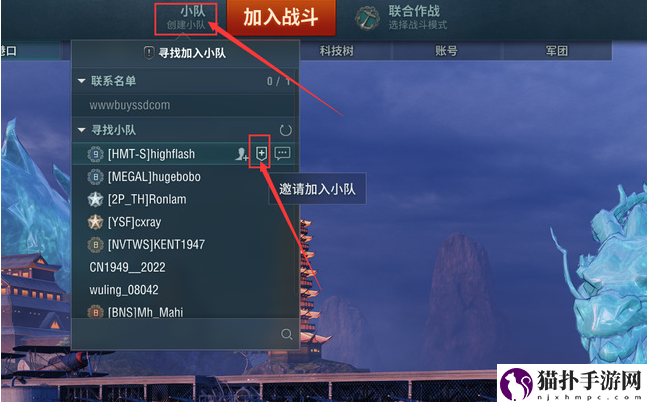
Task: Click the 小队 创建小队 button
Action: tap(186, 19)
